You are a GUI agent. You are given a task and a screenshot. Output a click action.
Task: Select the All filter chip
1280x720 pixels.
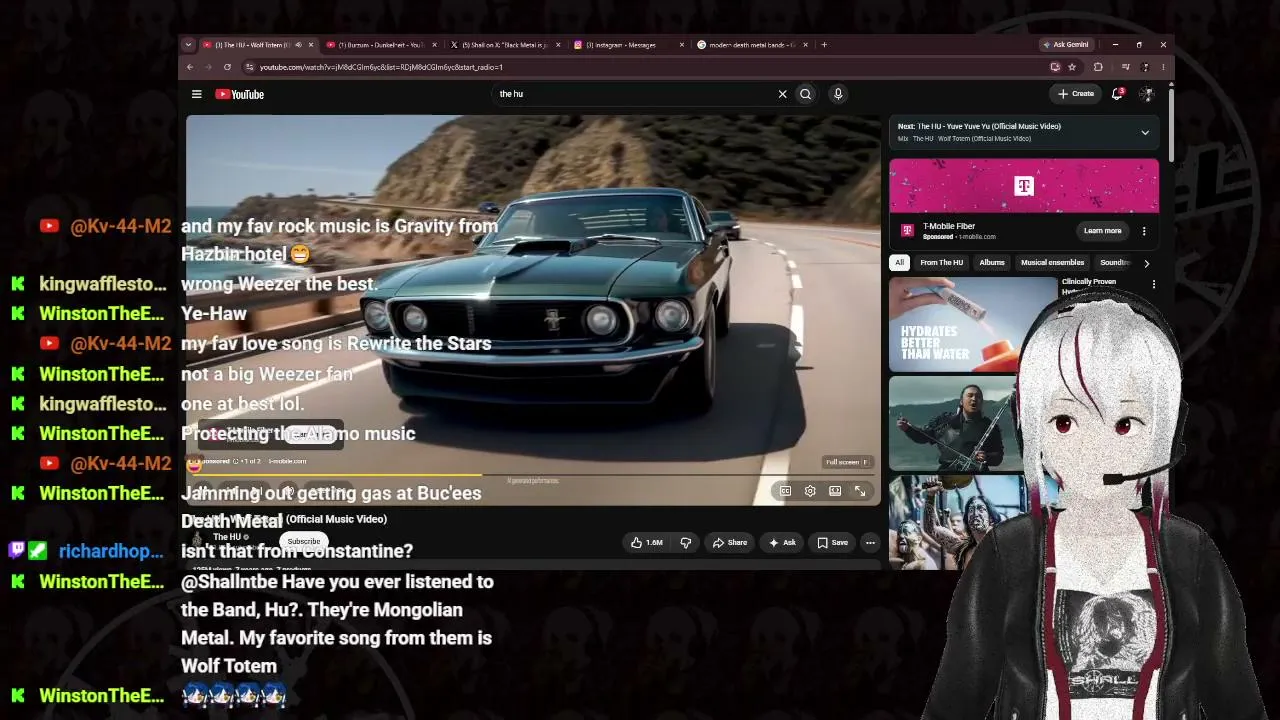pyautogui.click(x=899, y=263)
